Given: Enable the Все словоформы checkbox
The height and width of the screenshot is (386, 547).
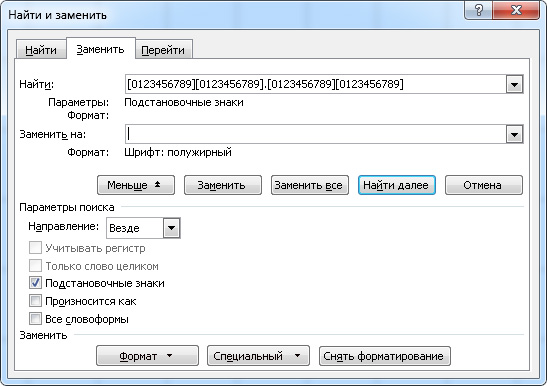Looking at the screenshot, I should tap(35, 319).
